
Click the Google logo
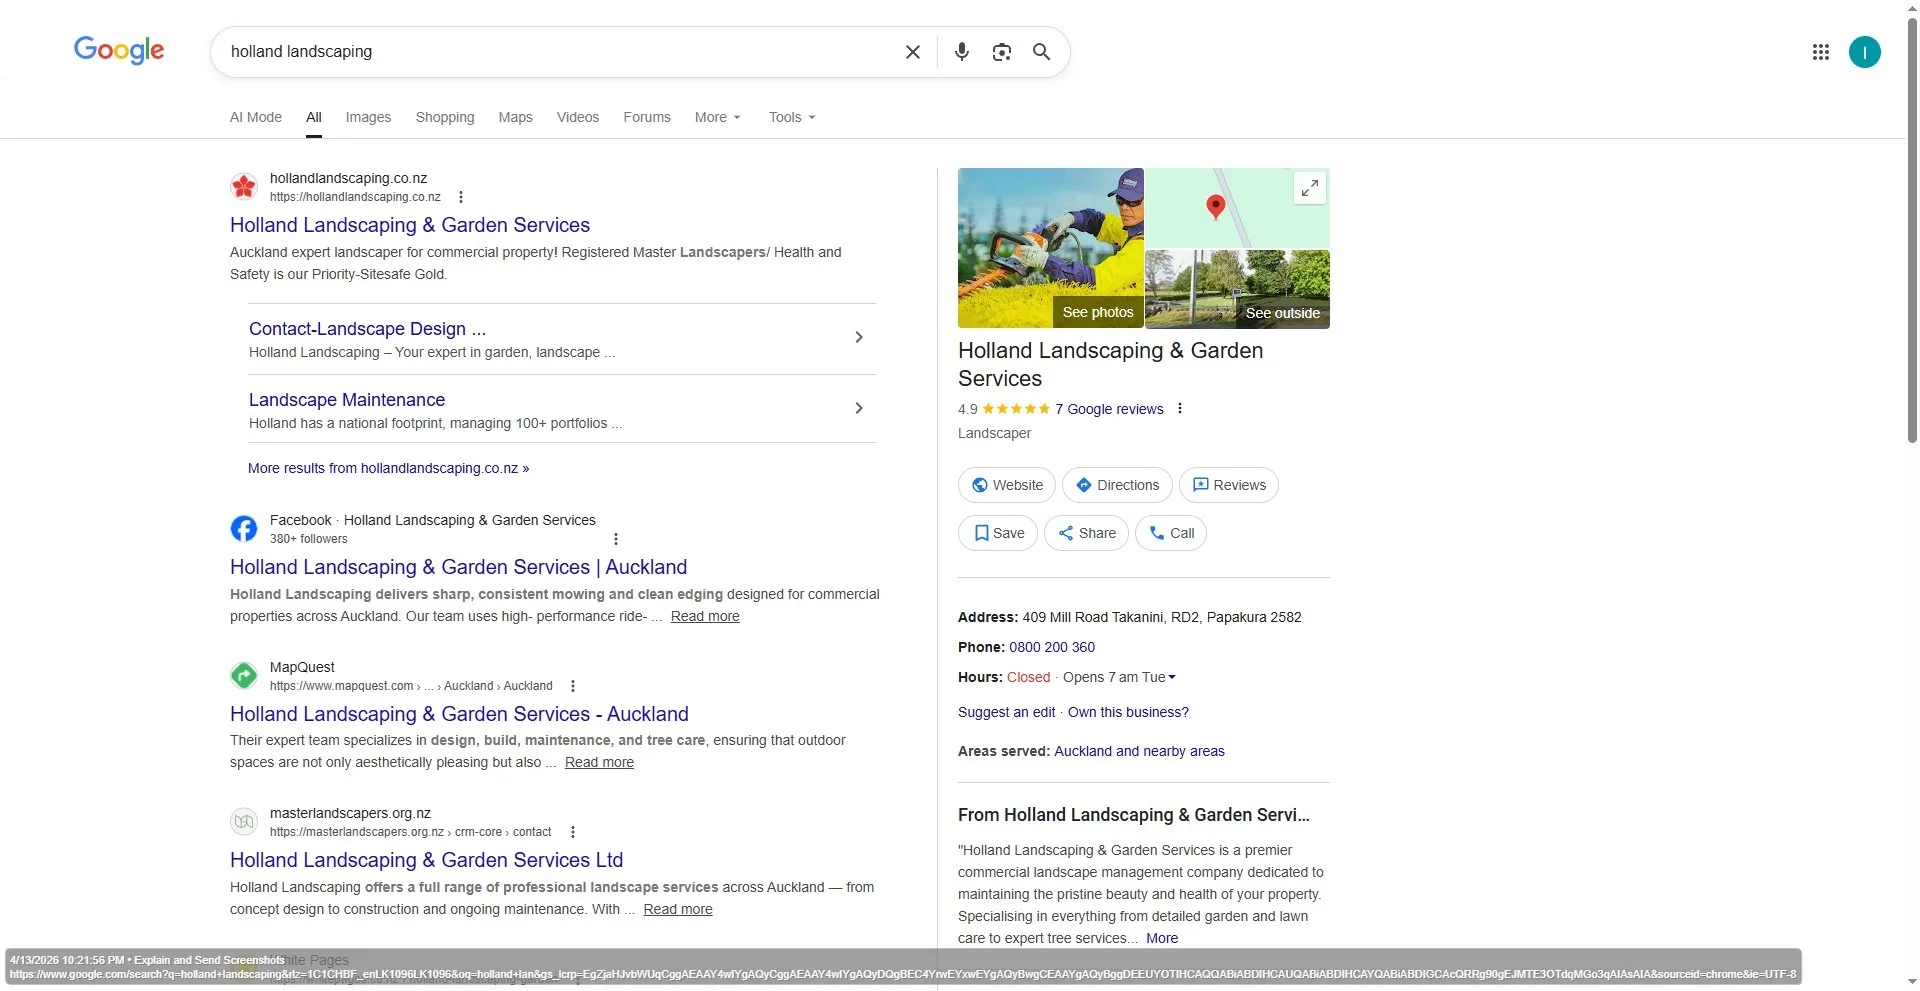pyautogui.click(x=119, y=50)
